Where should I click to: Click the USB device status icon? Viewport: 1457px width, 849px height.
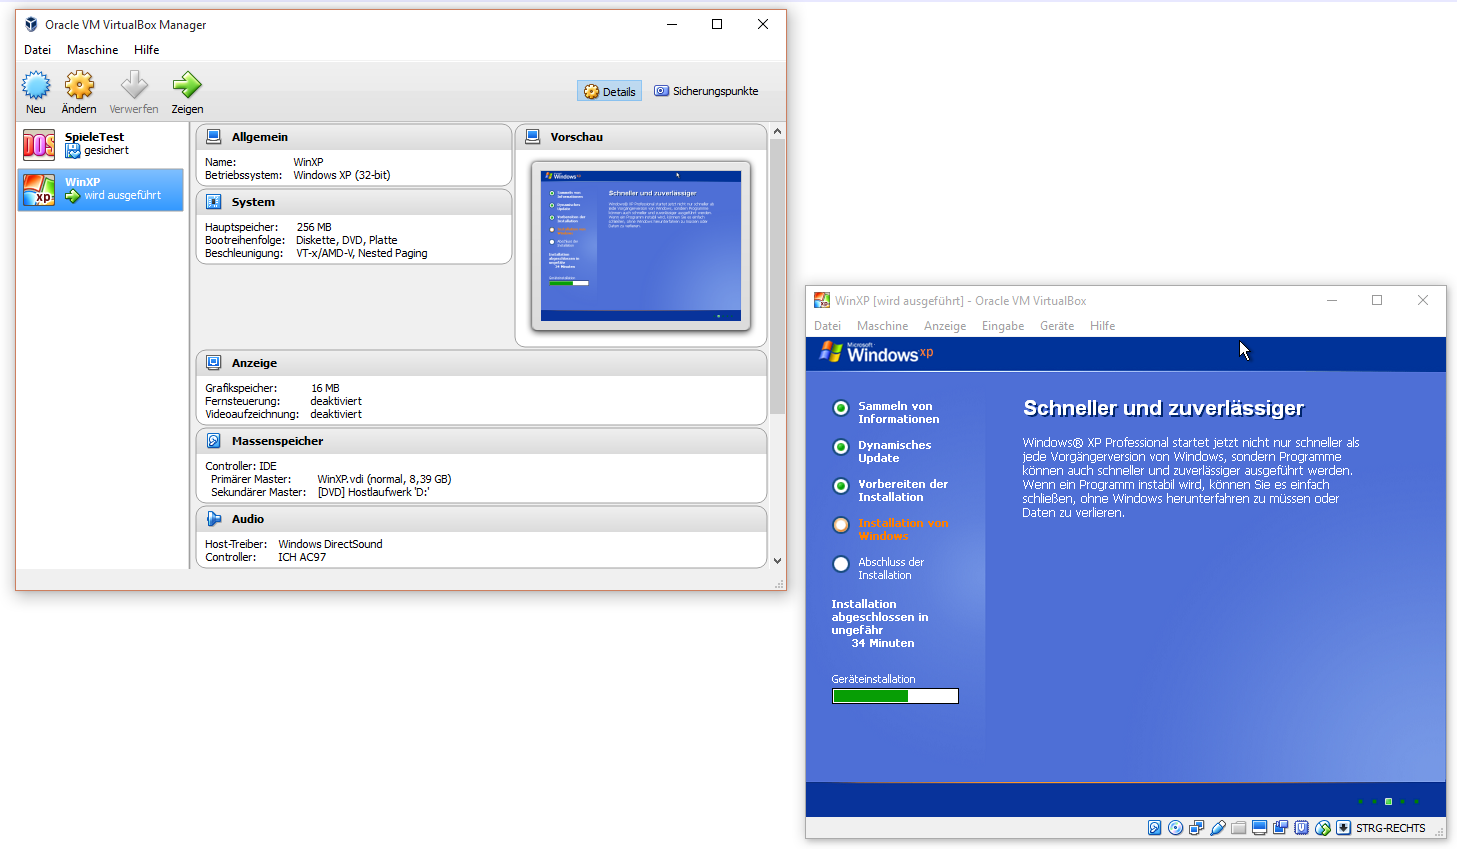[x=1217, y=828]
